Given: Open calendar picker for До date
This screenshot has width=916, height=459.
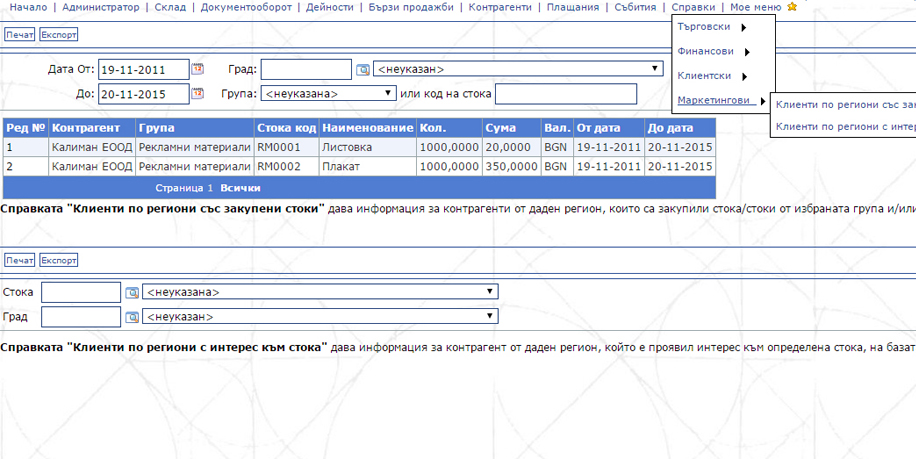Looking at the screenshot, I should pyautogui.click(x=198, y=93).
